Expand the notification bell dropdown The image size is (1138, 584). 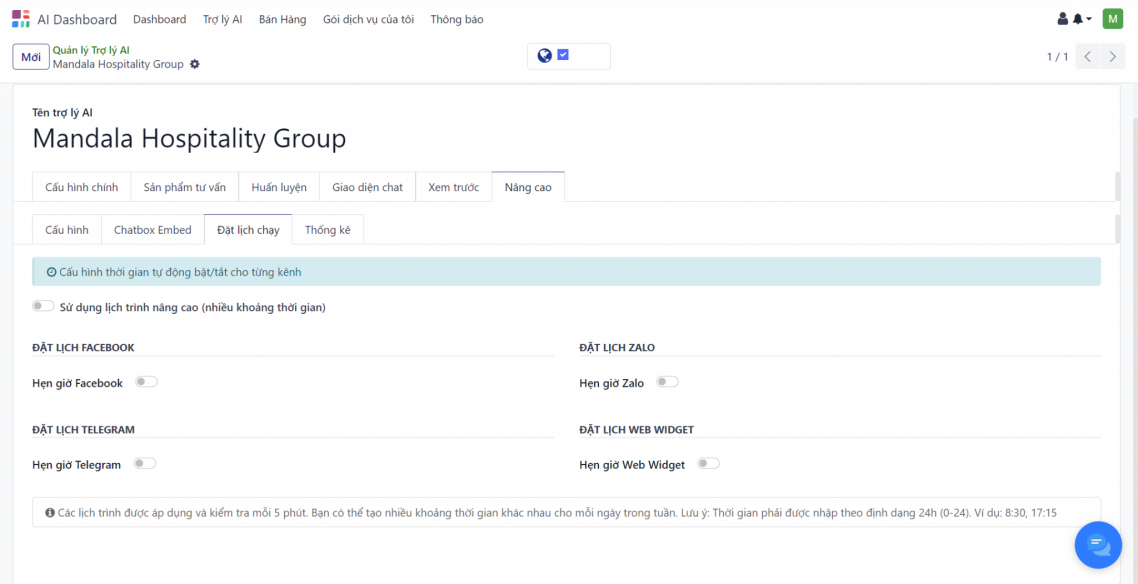[1082, 19]
